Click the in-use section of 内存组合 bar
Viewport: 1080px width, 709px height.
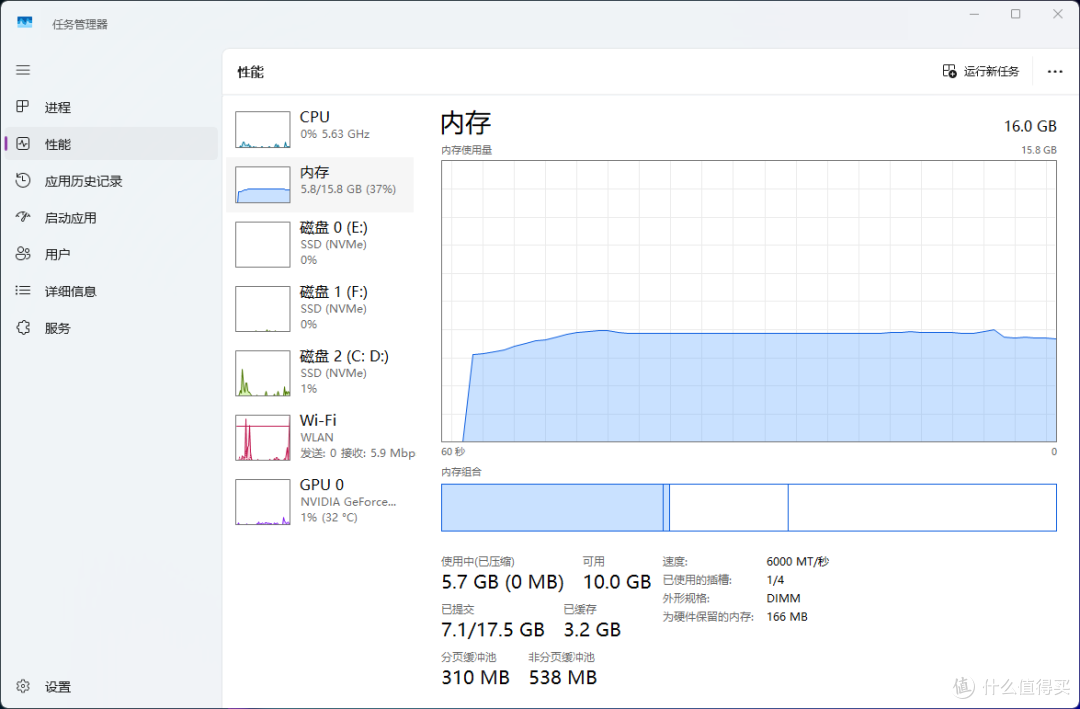(x=552, y=508)
